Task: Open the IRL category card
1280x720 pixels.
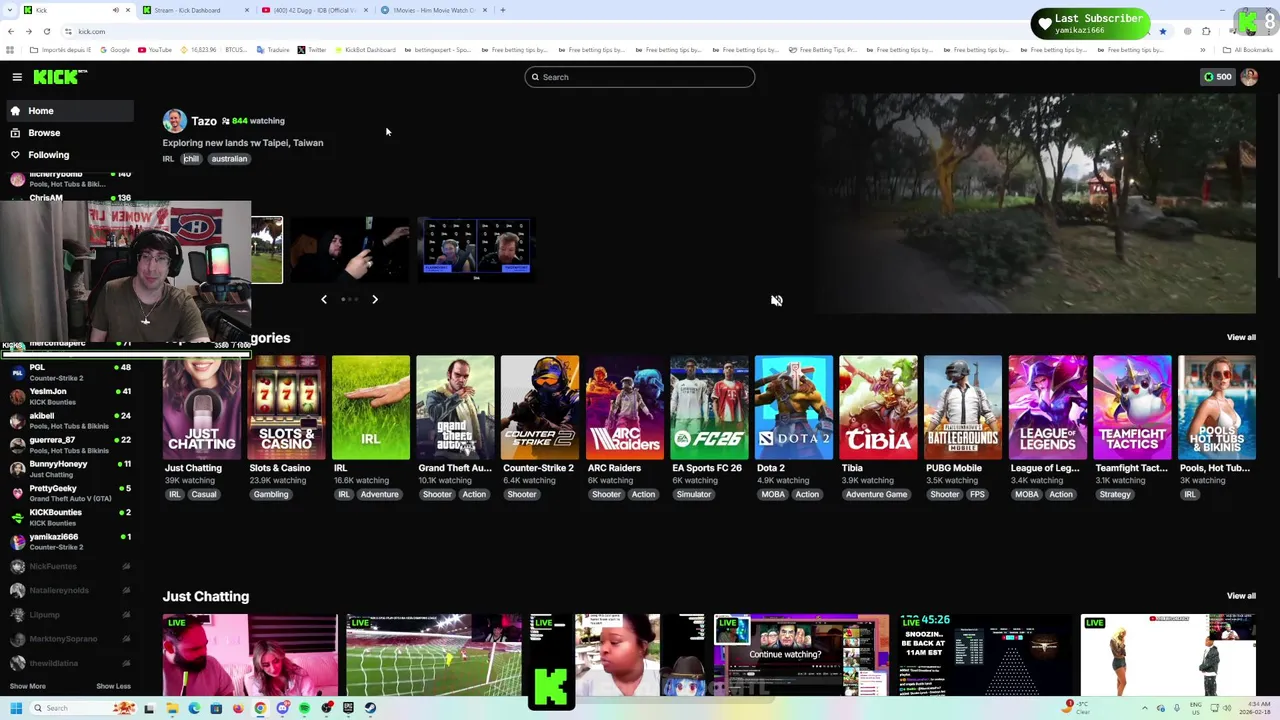Action: coord(371,408)
